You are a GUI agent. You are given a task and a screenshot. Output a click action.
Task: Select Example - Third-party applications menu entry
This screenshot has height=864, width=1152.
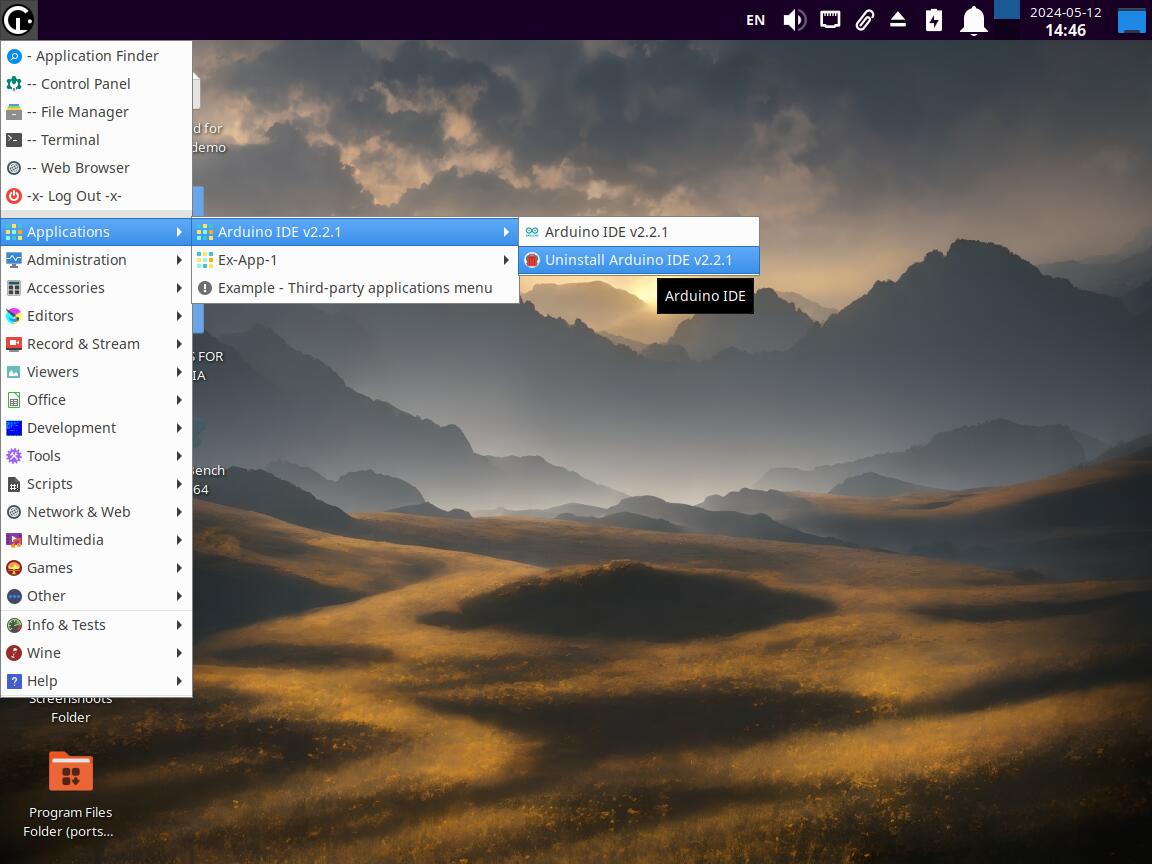(x=355, y=288)
